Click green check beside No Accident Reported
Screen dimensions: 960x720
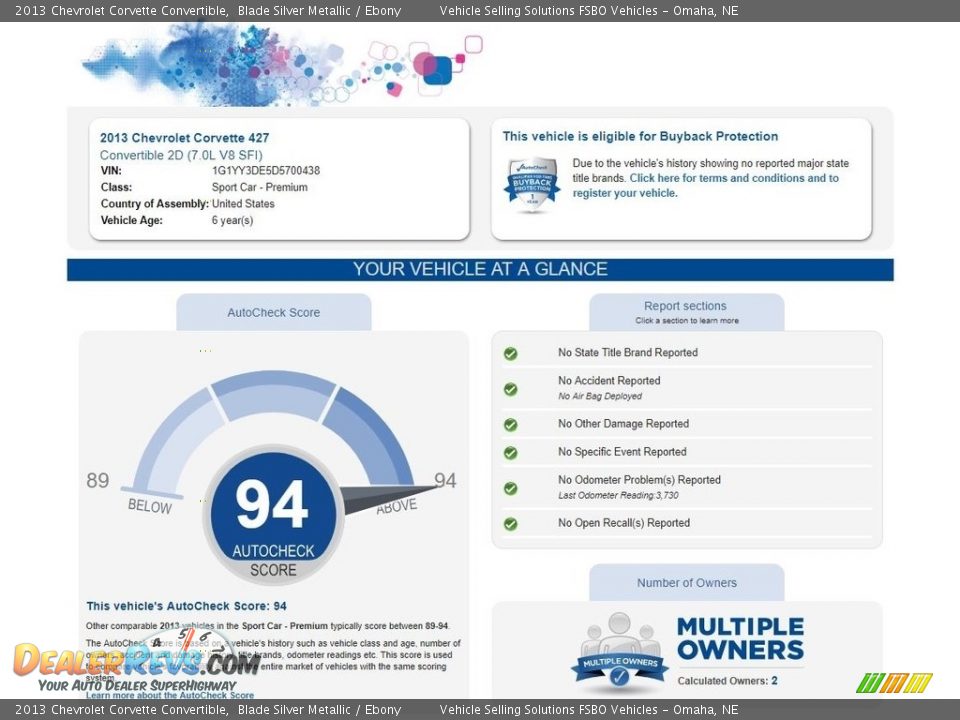(511, 389)
